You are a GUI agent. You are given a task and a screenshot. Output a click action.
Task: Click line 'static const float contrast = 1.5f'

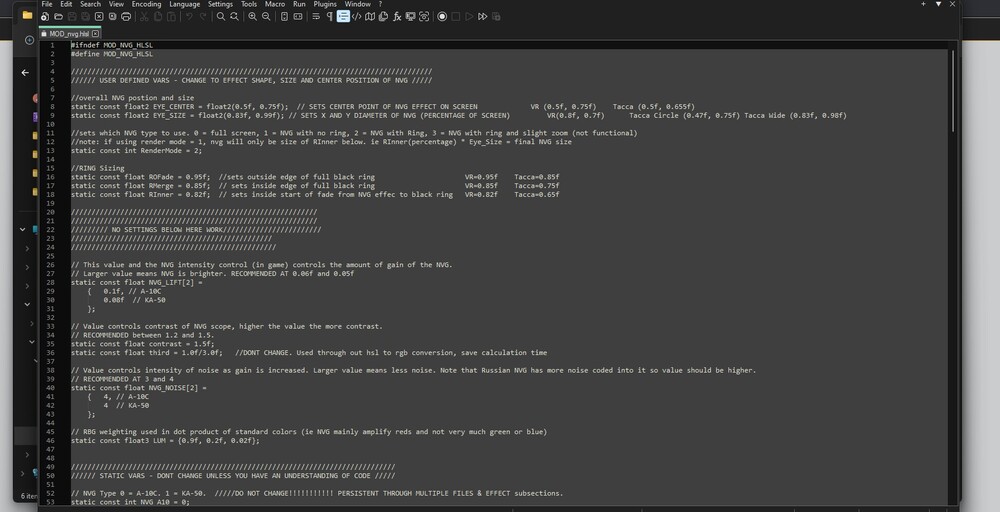(143, 344)
